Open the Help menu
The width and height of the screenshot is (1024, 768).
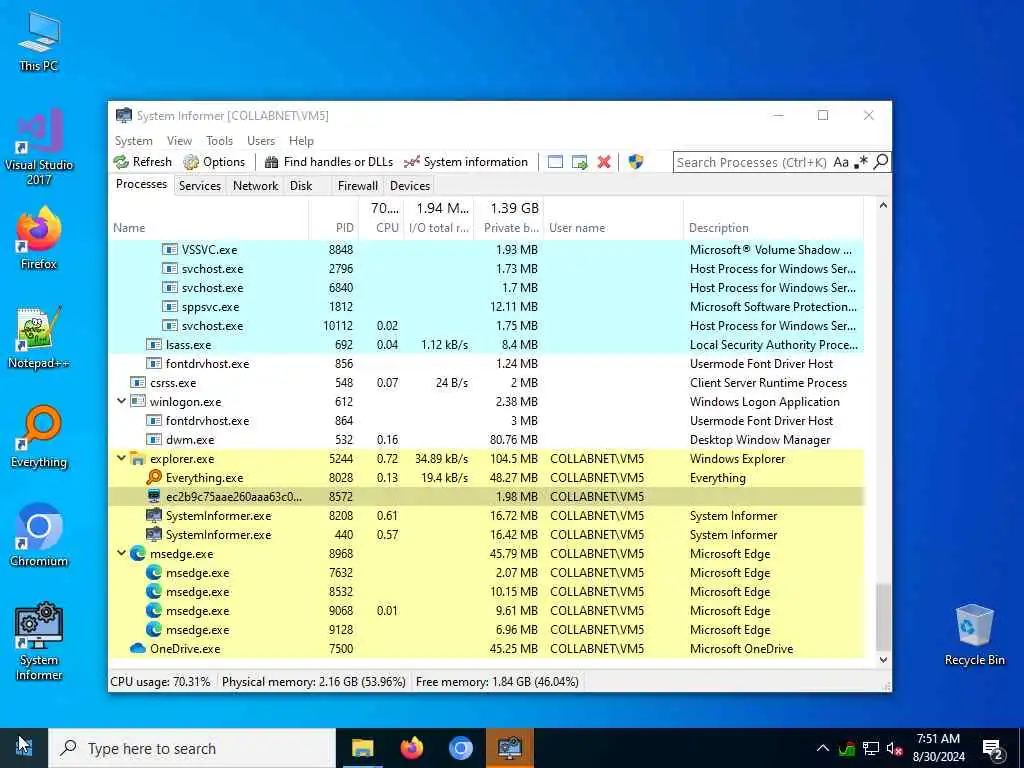(x=301, y=141)
